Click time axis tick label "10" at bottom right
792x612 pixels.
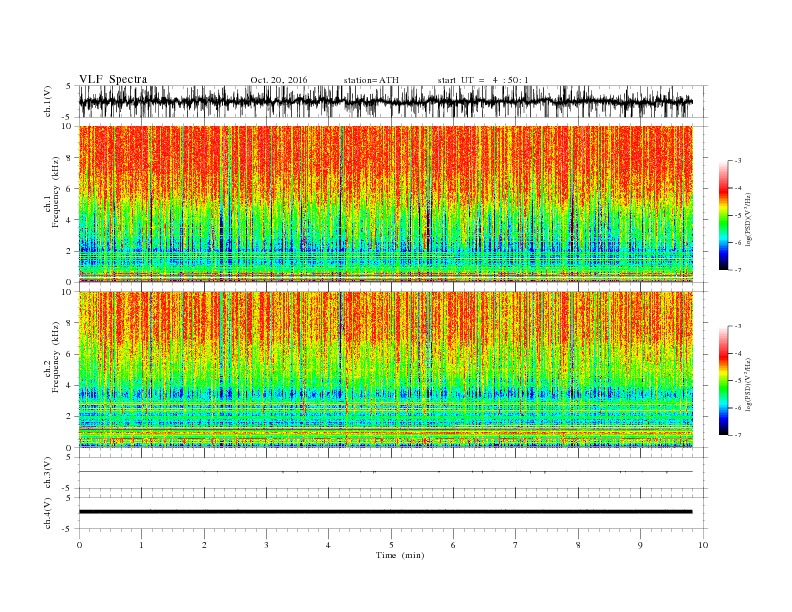703,545
